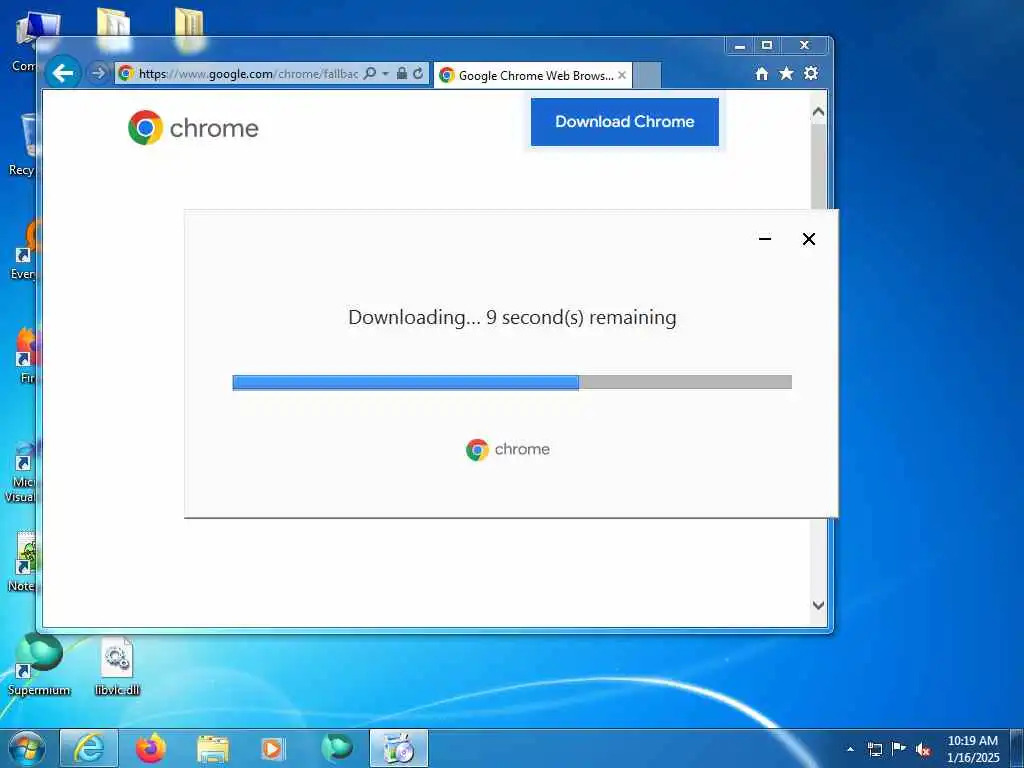Click the security lock icon in address bar
Viewport: 1024px width, 768px height.
tap(402, 73)
